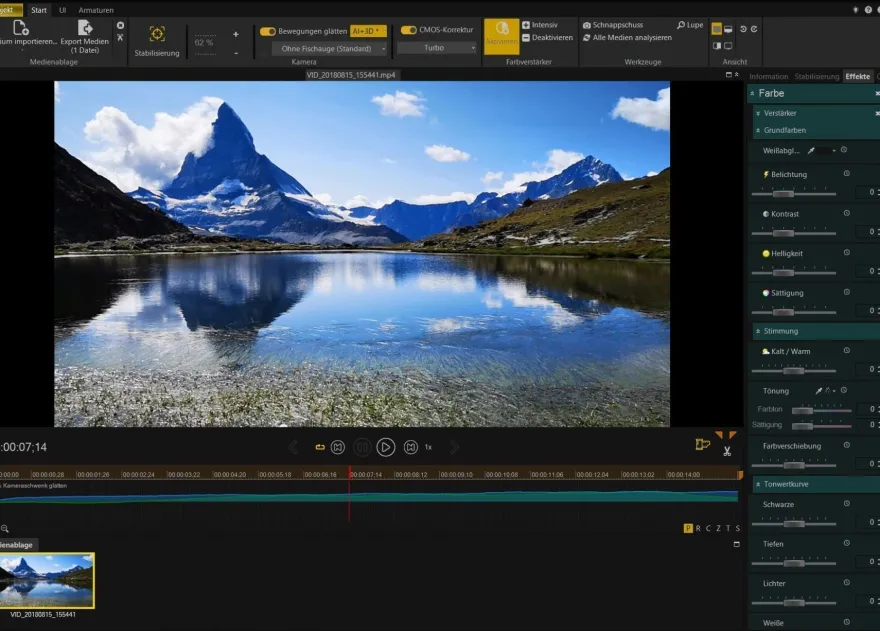Click the Weißabgleich eyedropper icon

811,150
